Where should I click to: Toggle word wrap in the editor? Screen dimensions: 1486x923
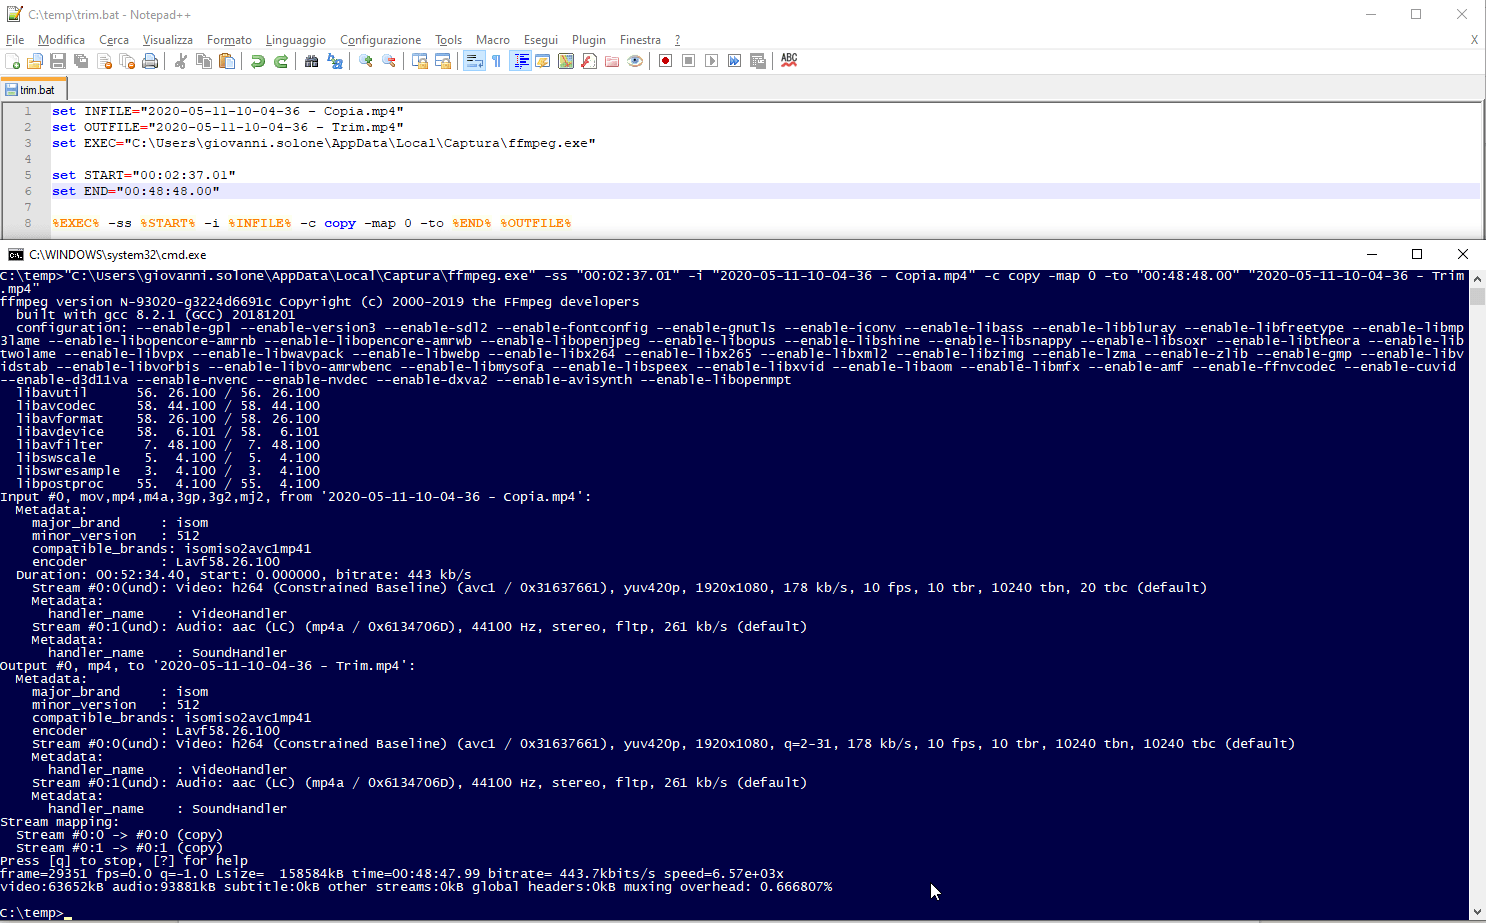click(474, 61)
